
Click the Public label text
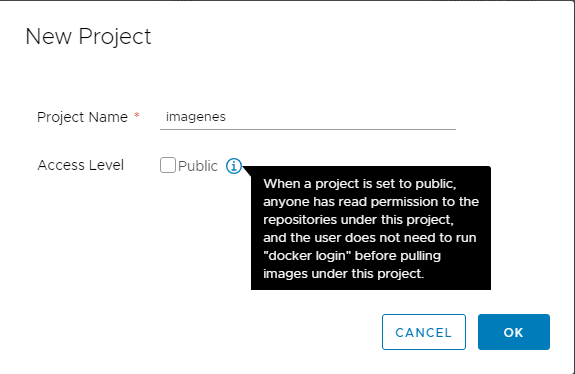[x=198, y=166]
